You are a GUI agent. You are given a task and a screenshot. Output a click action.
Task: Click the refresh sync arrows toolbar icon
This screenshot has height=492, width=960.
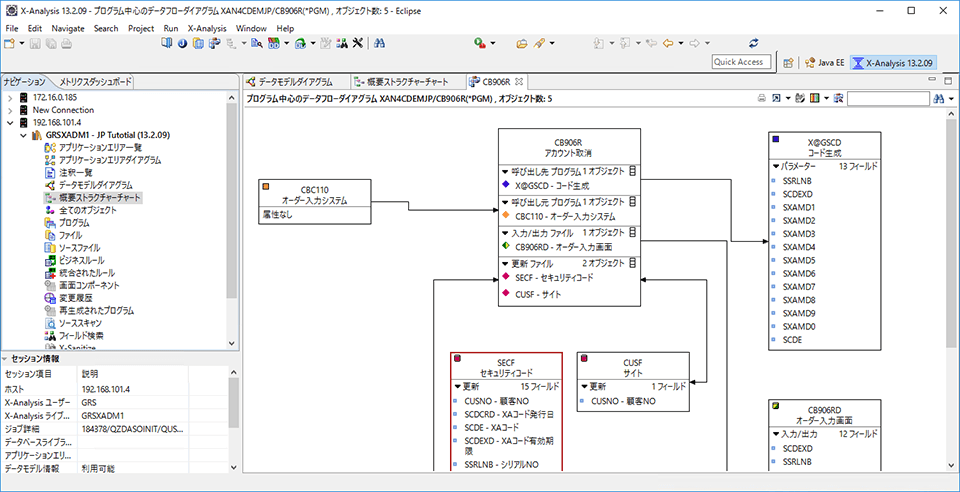[754, 43]
